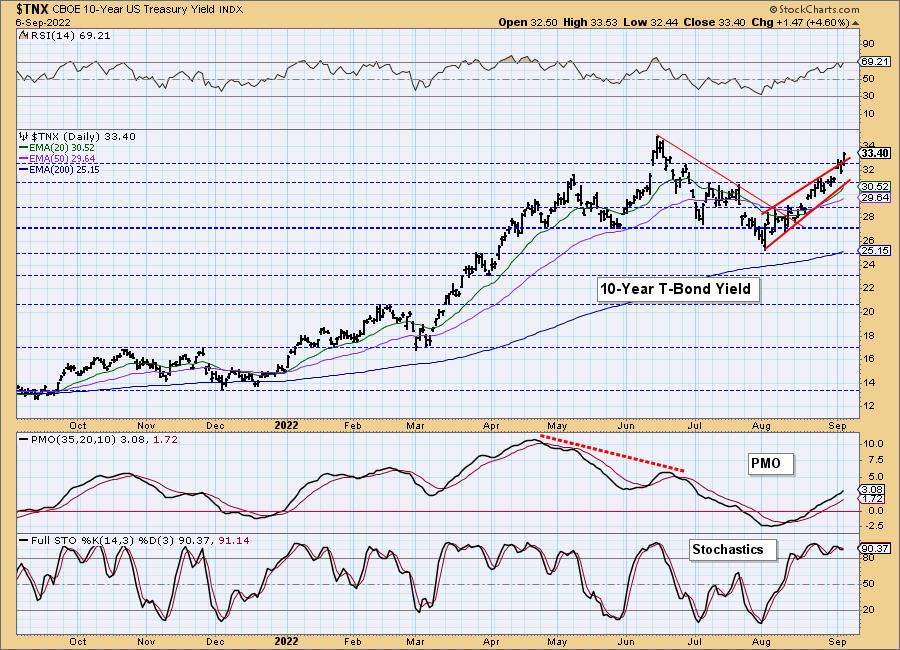900x650 pixels.
Task: Click the 30.52 EMA value tag
Action: 875,187
